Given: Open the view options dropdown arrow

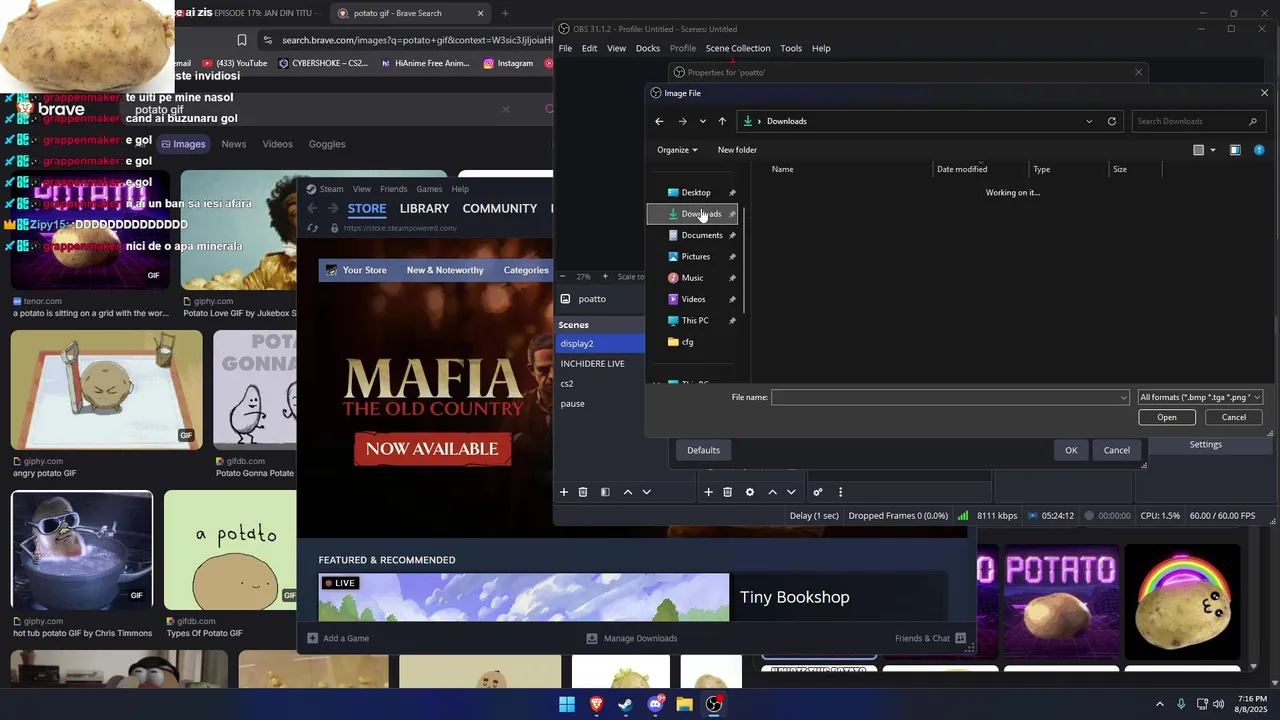Looking at the screenshot, I should click(1213, 150).
